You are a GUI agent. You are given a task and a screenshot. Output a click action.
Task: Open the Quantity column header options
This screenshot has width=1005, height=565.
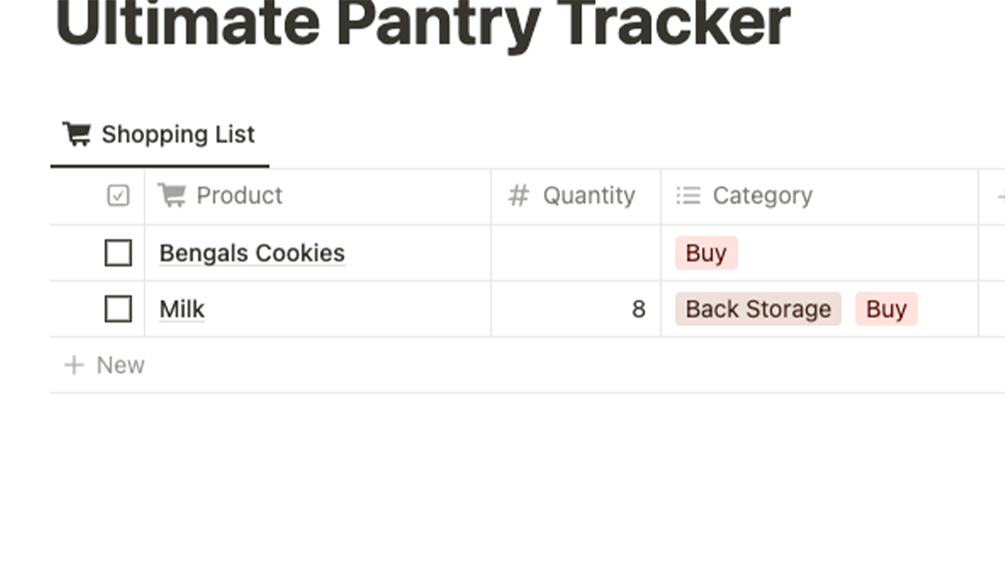point(588,196)
